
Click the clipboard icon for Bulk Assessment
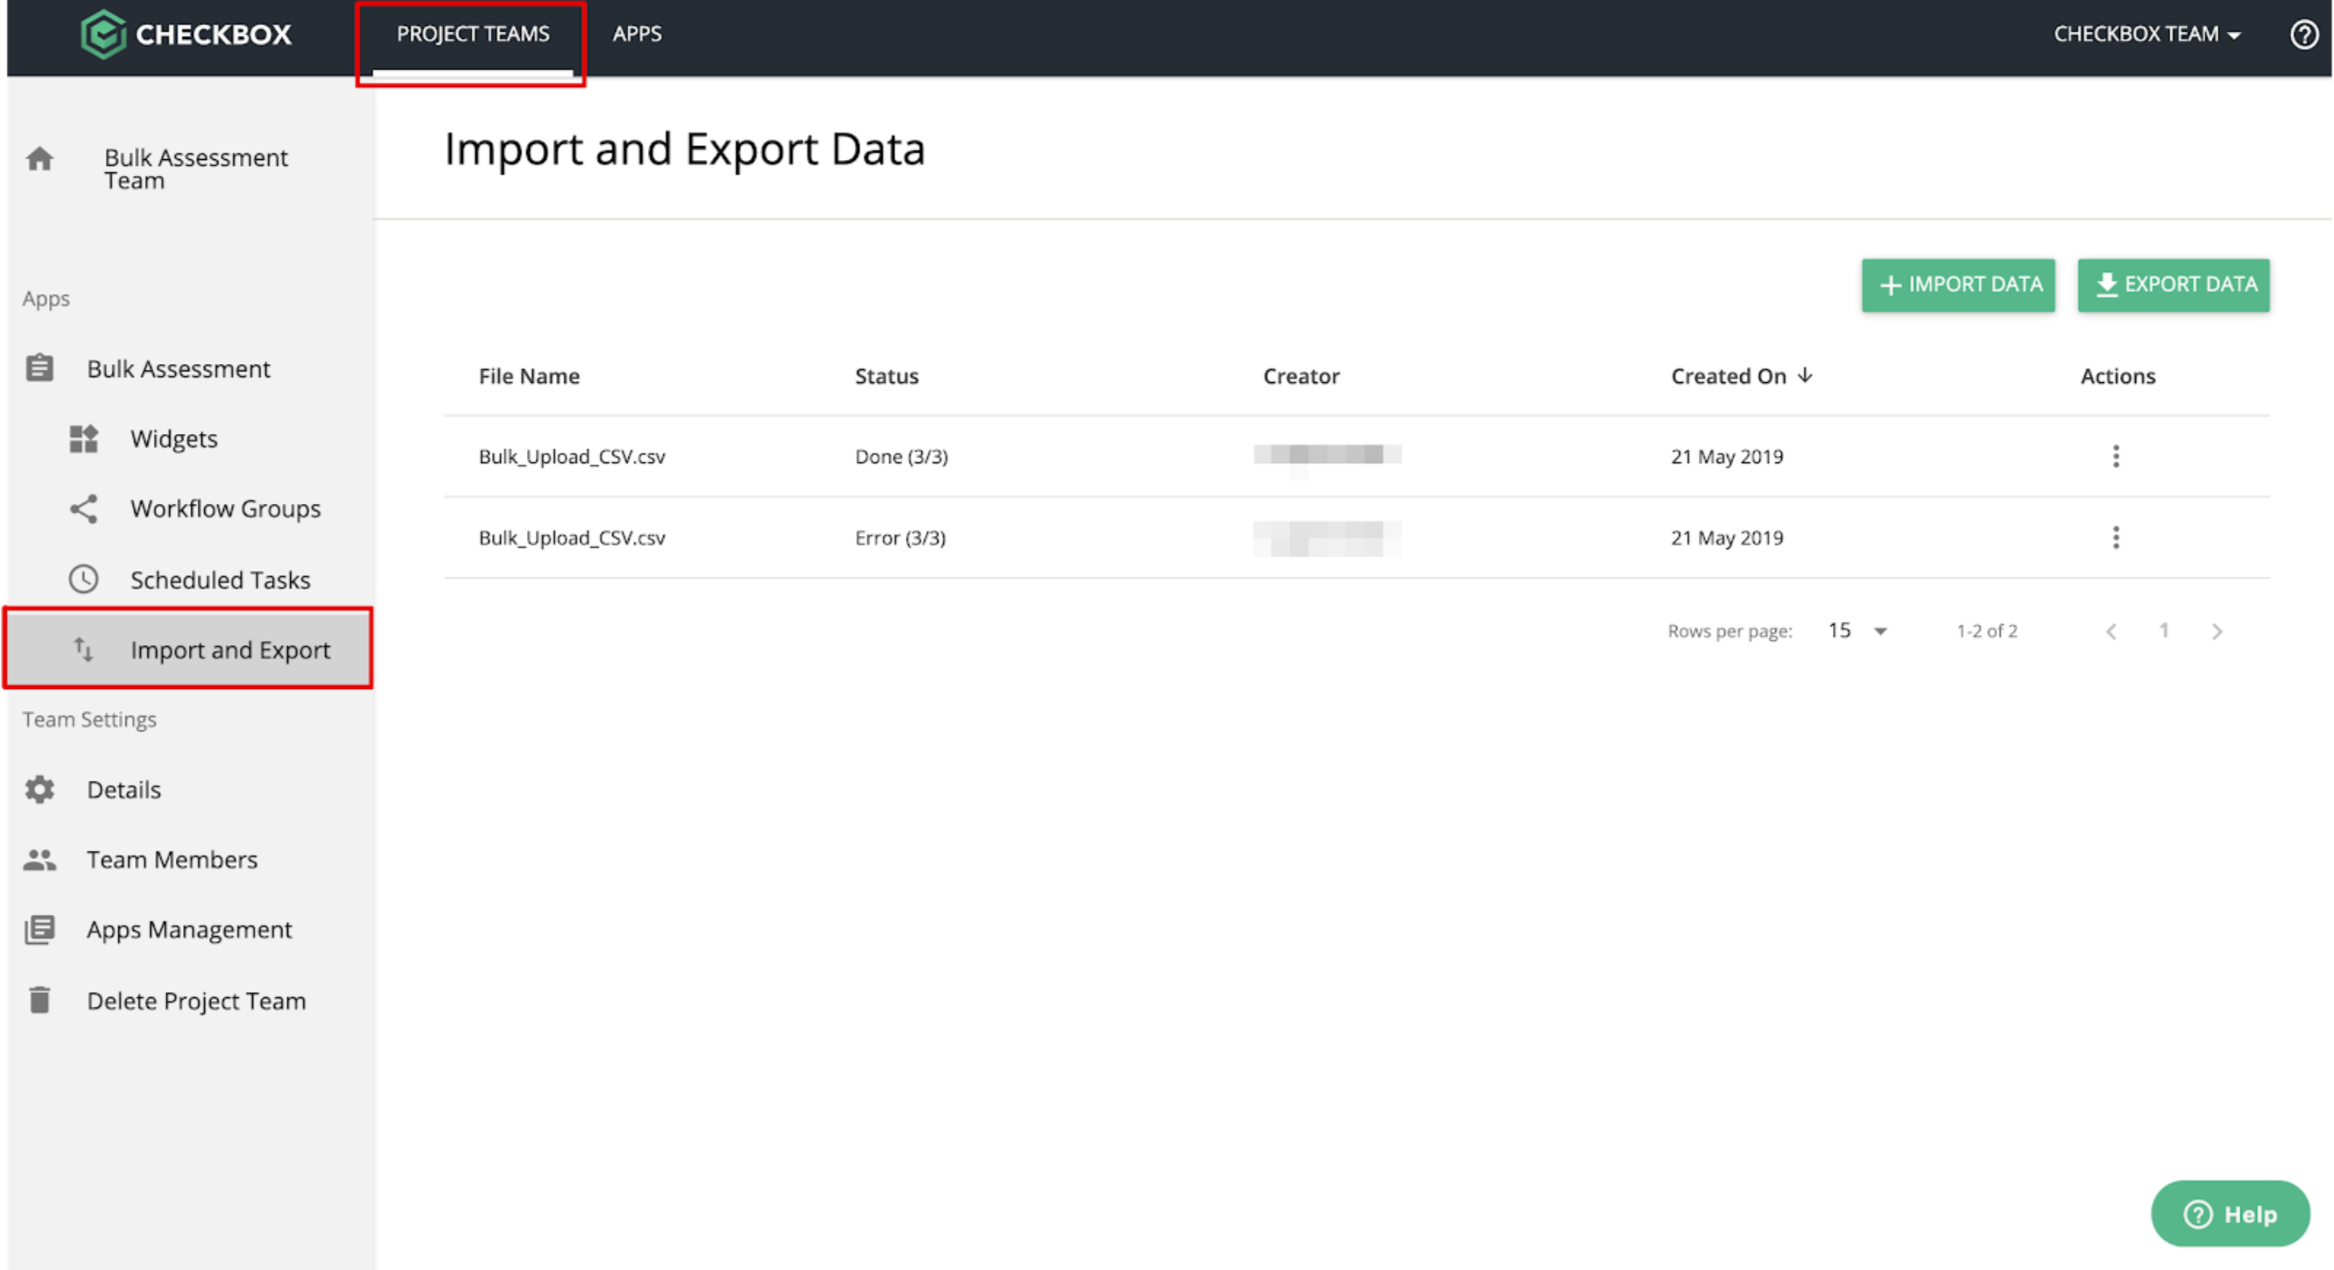[40, 368]
